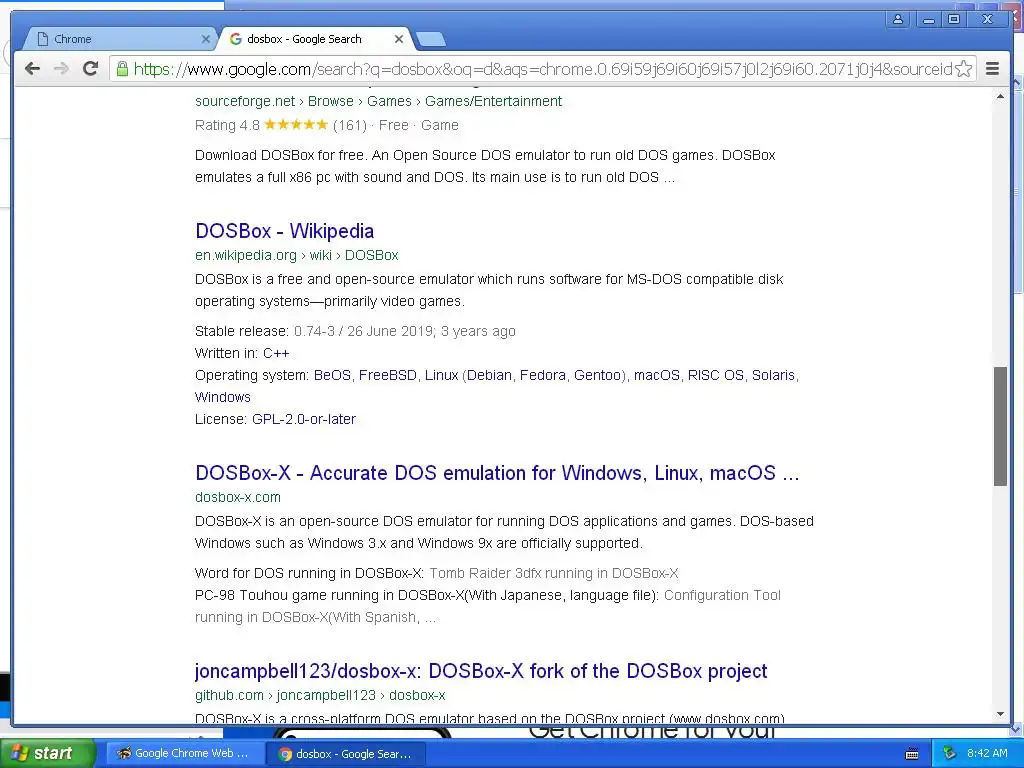The height and width of the screenshot is (768, 1024).
Task: Open the Windows Start button
Action: click(47, 754)
